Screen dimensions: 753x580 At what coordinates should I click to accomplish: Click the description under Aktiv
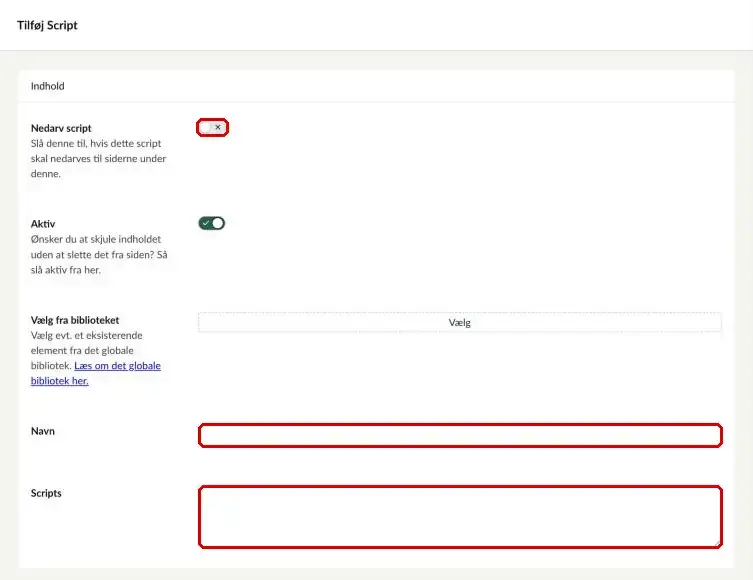coord(99,254)
